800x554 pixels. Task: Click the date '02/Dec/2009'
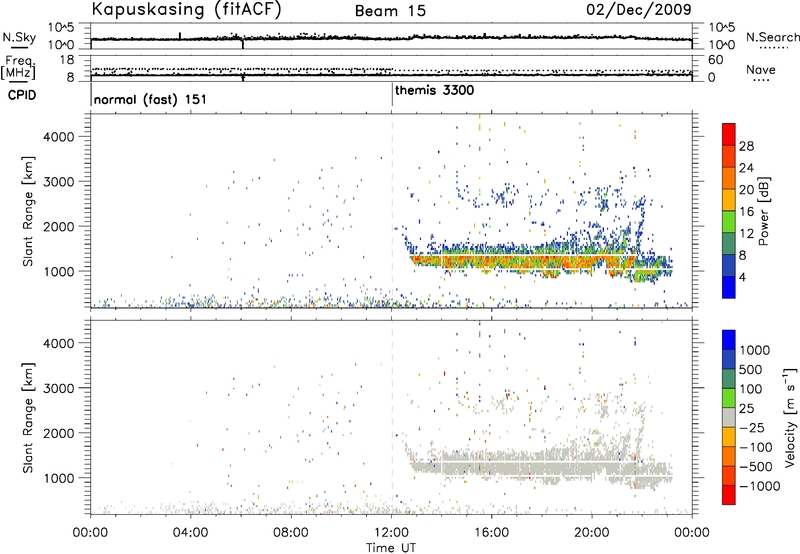coord(639,10)
